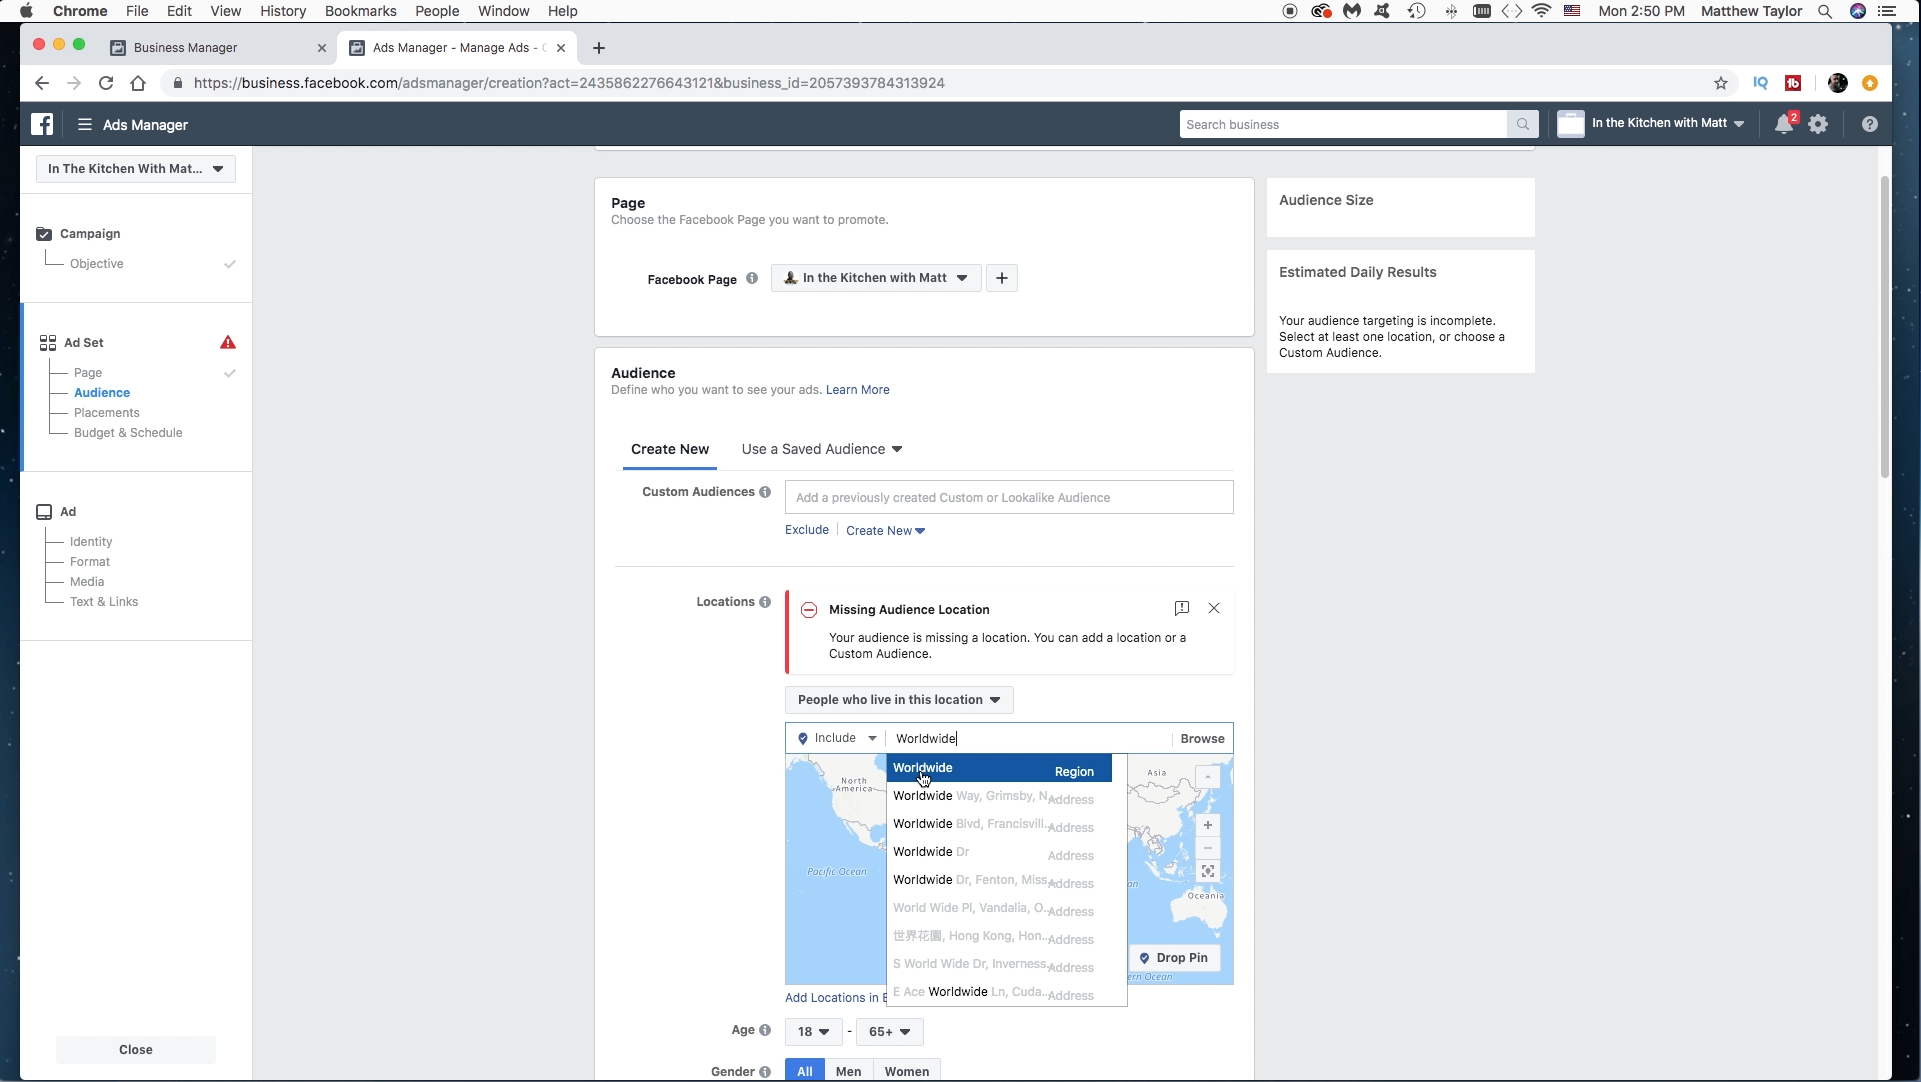Click the Custom Audiences input field
Viewport: 1921px width, 1082px height.
pos(1009,497)
